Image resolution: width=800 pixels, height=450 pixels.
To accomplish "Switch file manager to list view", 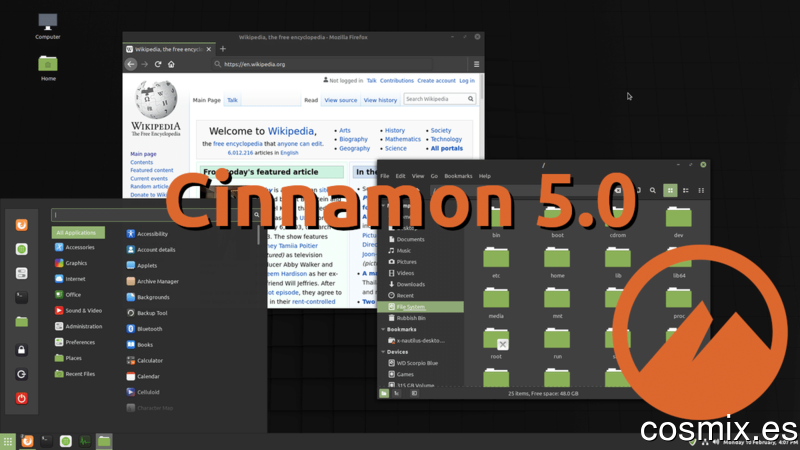I will [x=686, y=190].
